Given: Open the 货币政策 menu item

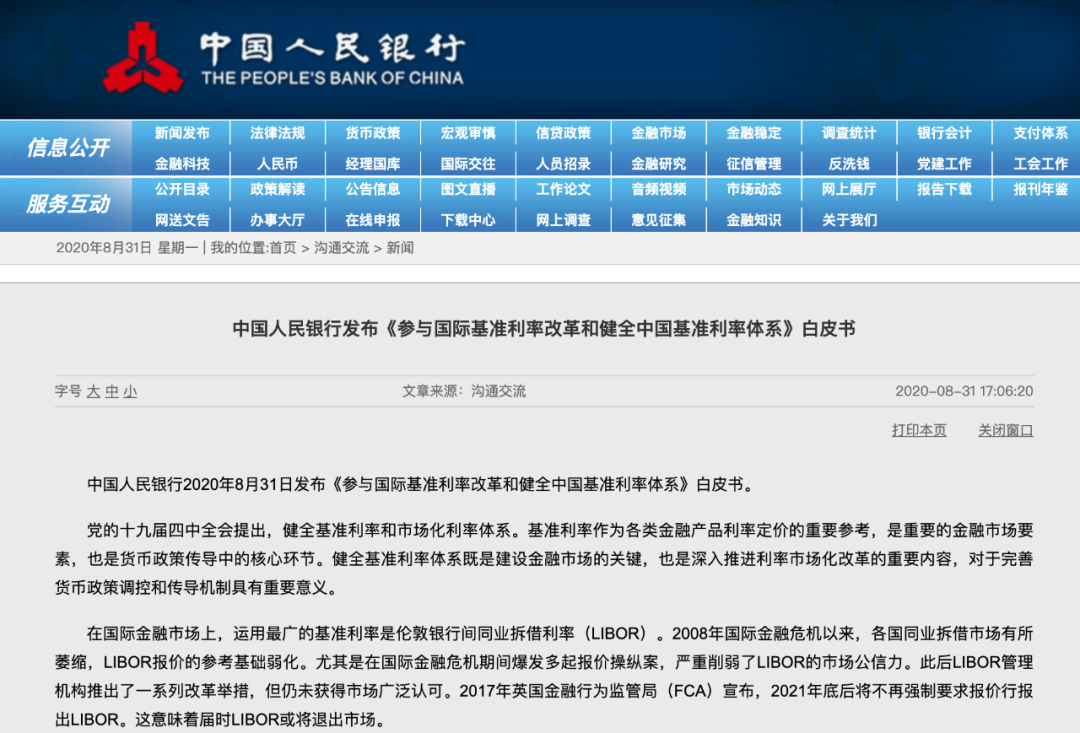Looking at the screenshot, I should point(373,133).
